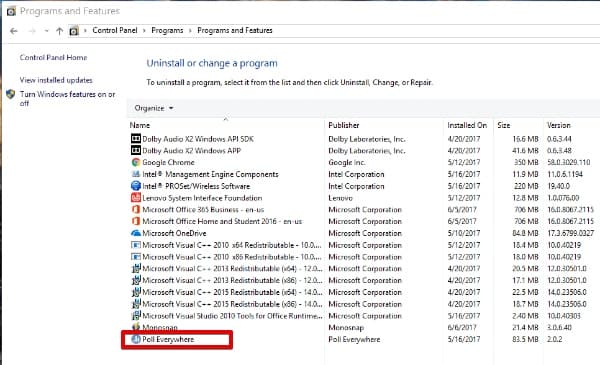Viewport: 600px width, 365px height.
Task: Go to Control Panel in the breadcrumb
Action: [x=114, y=30]
